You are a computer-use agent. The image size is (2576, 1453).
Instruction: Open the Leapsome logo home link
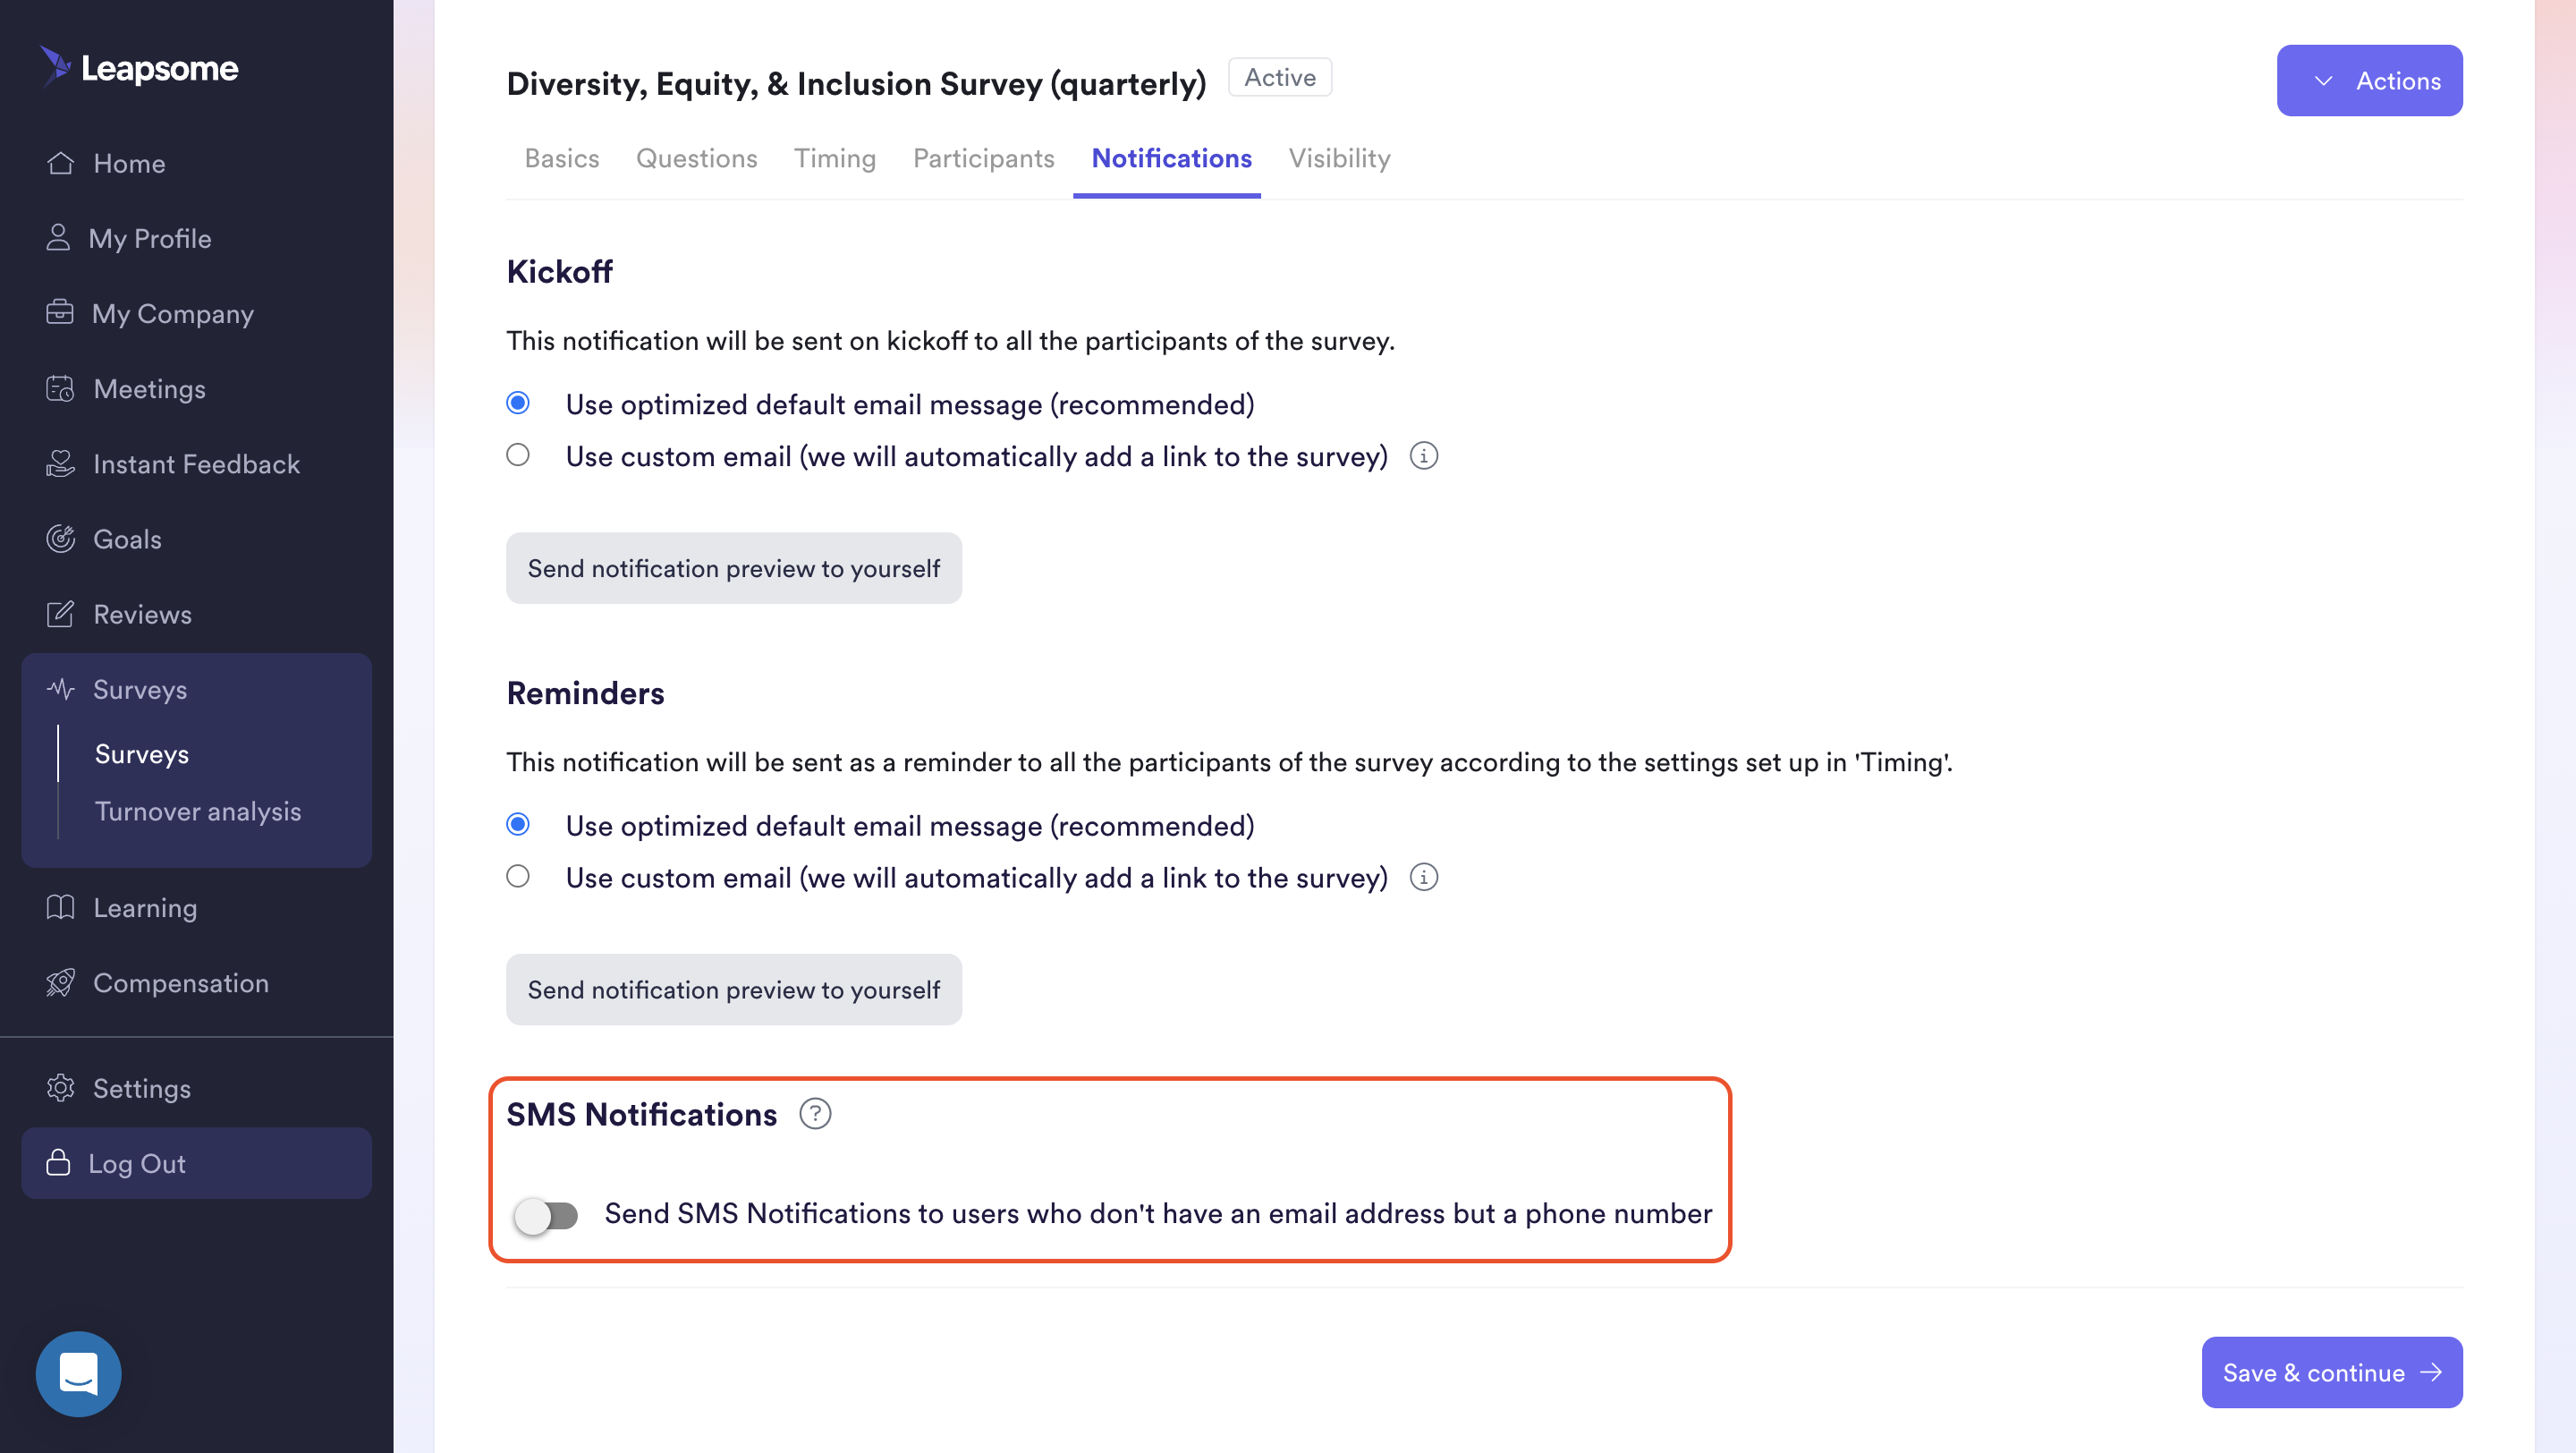(x=139, y=67)
